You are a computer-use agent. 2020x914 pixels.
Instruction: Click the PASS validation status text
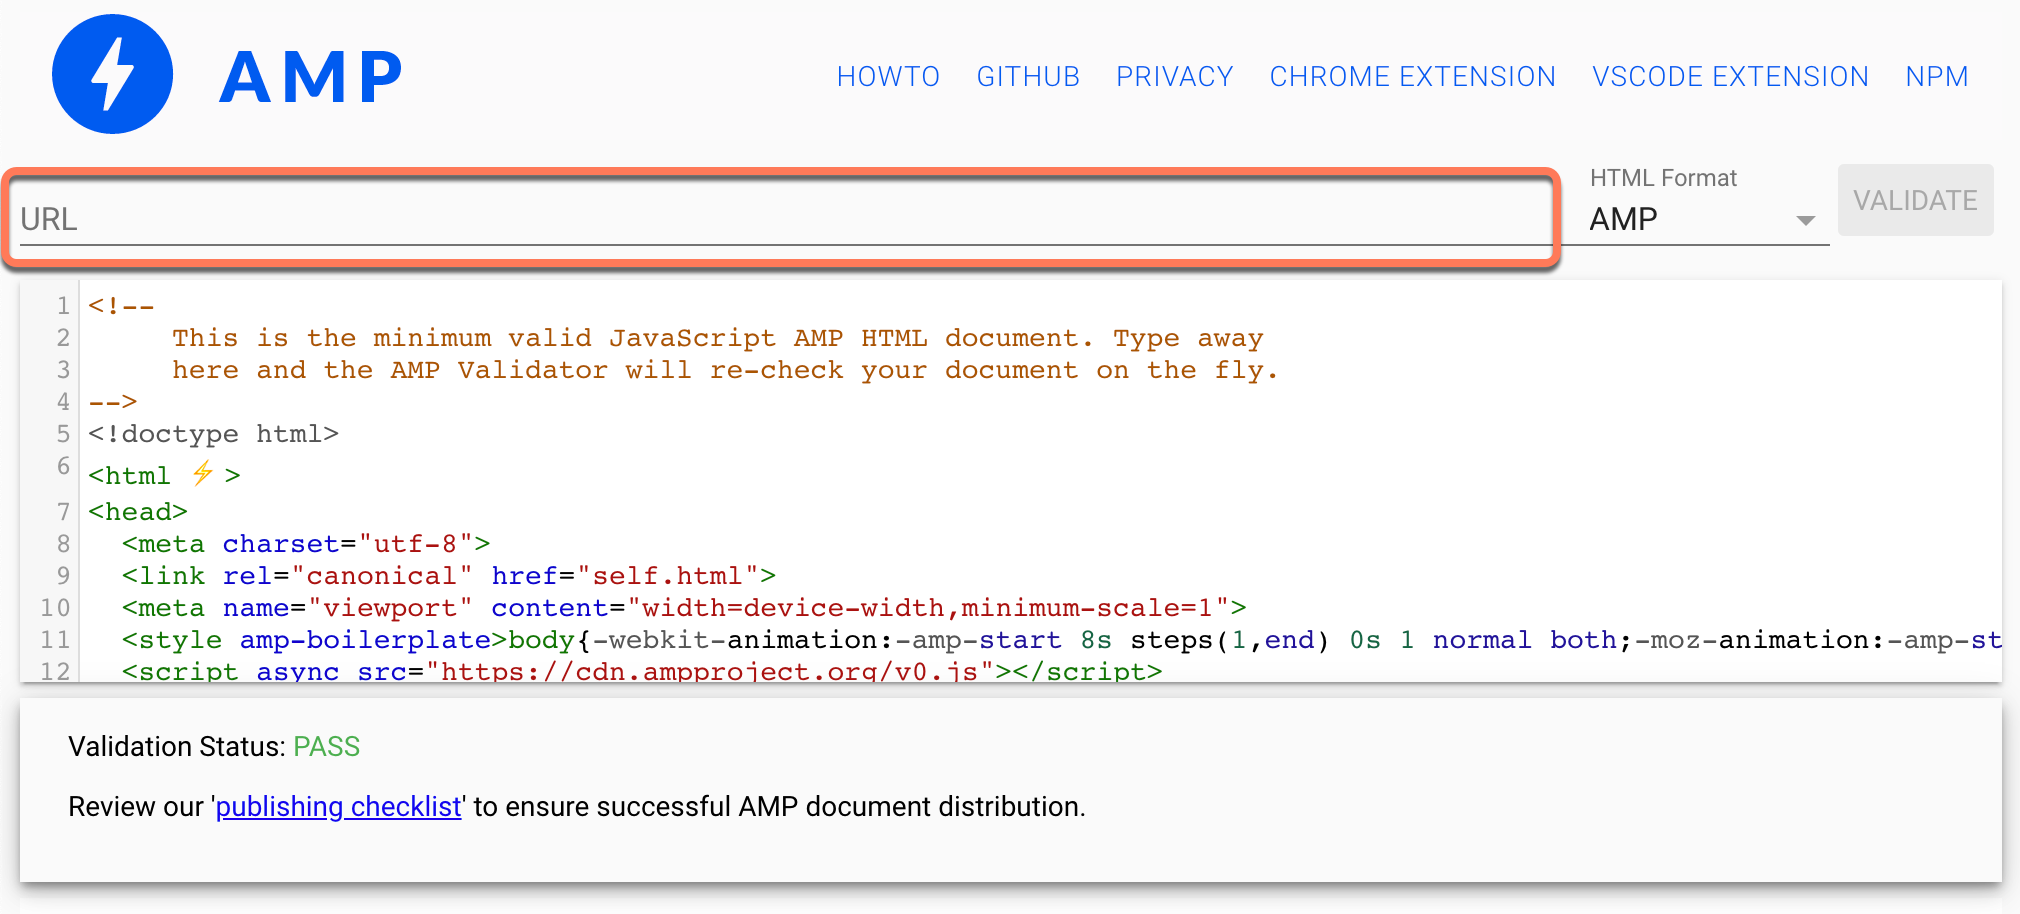click(x=326, y=747)
